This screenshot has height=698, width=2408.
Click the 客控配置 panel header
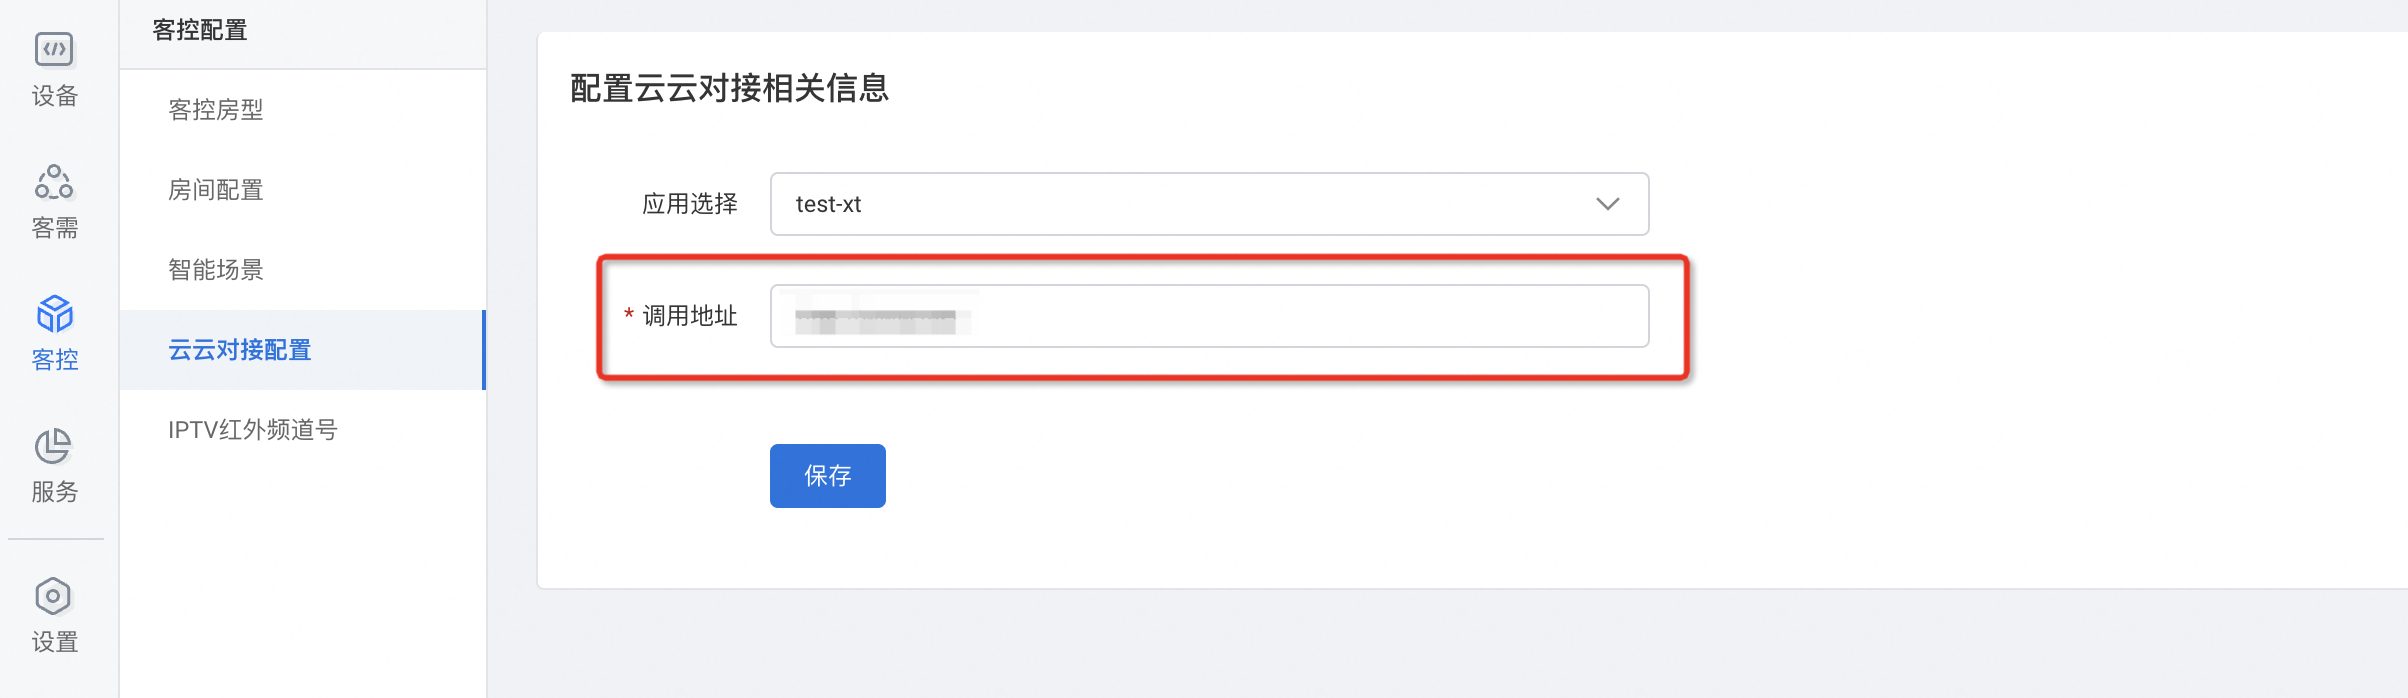click(x=200, y=30)
